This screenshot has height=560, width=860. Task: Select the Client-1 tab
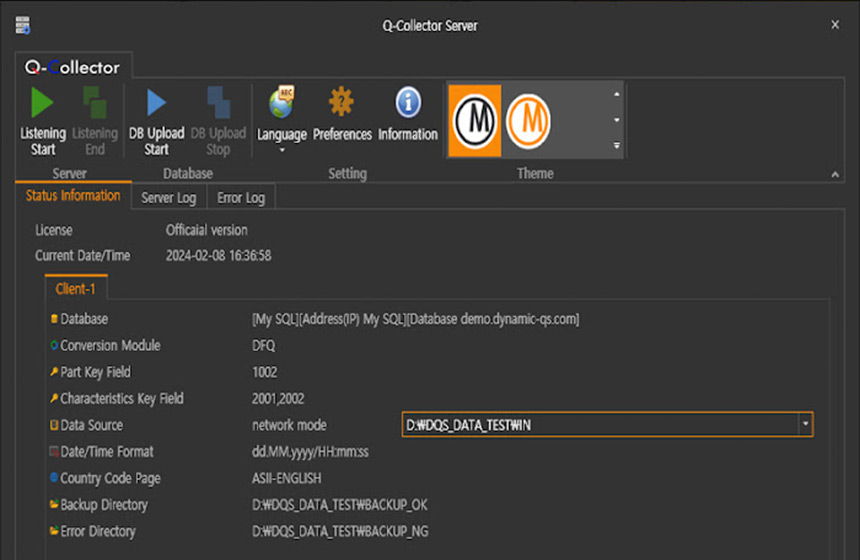76,289
